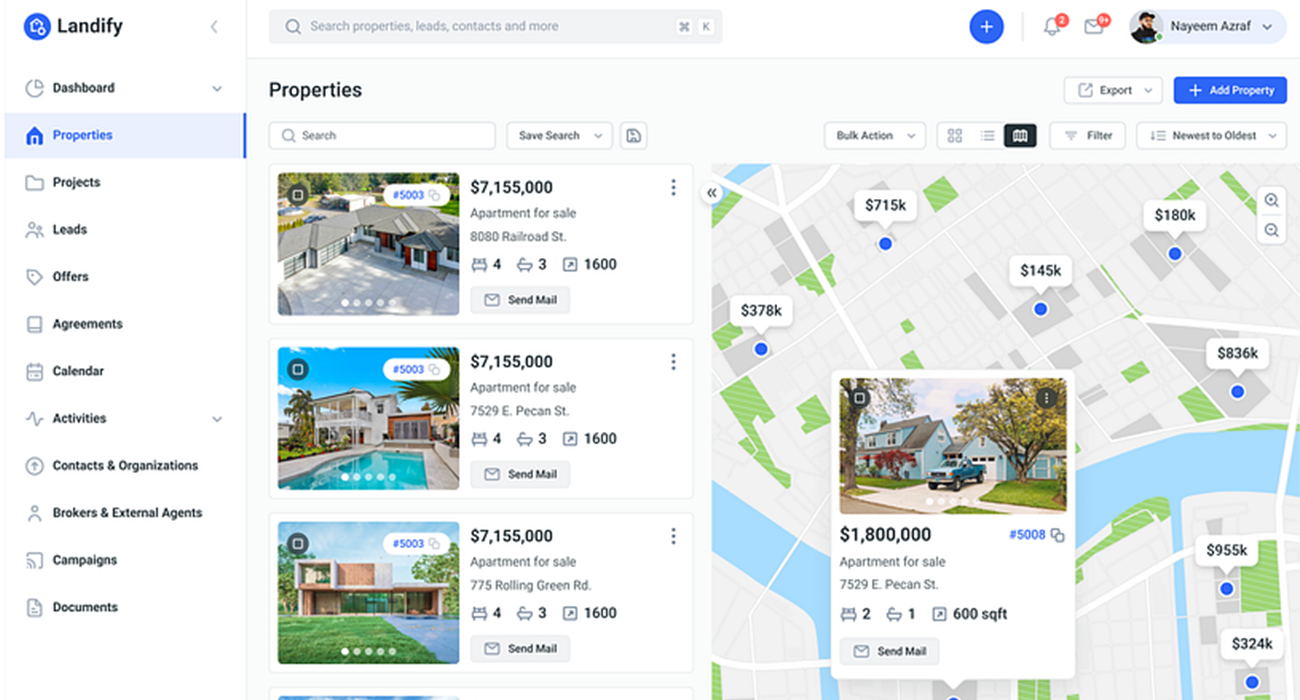Open Campaigns from the sidebar

(x=84, y=560)
